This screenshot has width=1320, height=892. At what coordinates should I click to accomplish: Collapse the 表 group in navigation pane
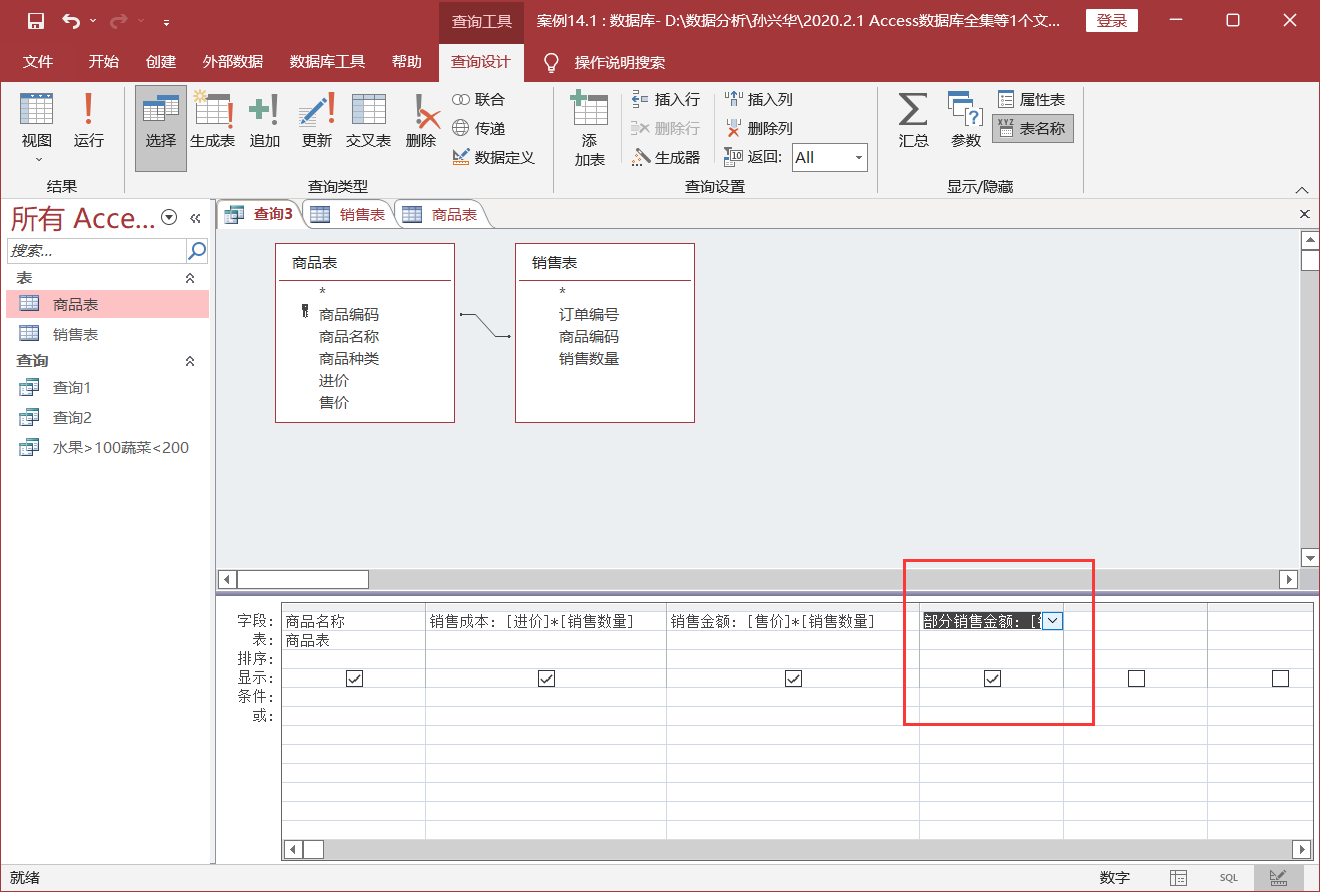[190, 278]
